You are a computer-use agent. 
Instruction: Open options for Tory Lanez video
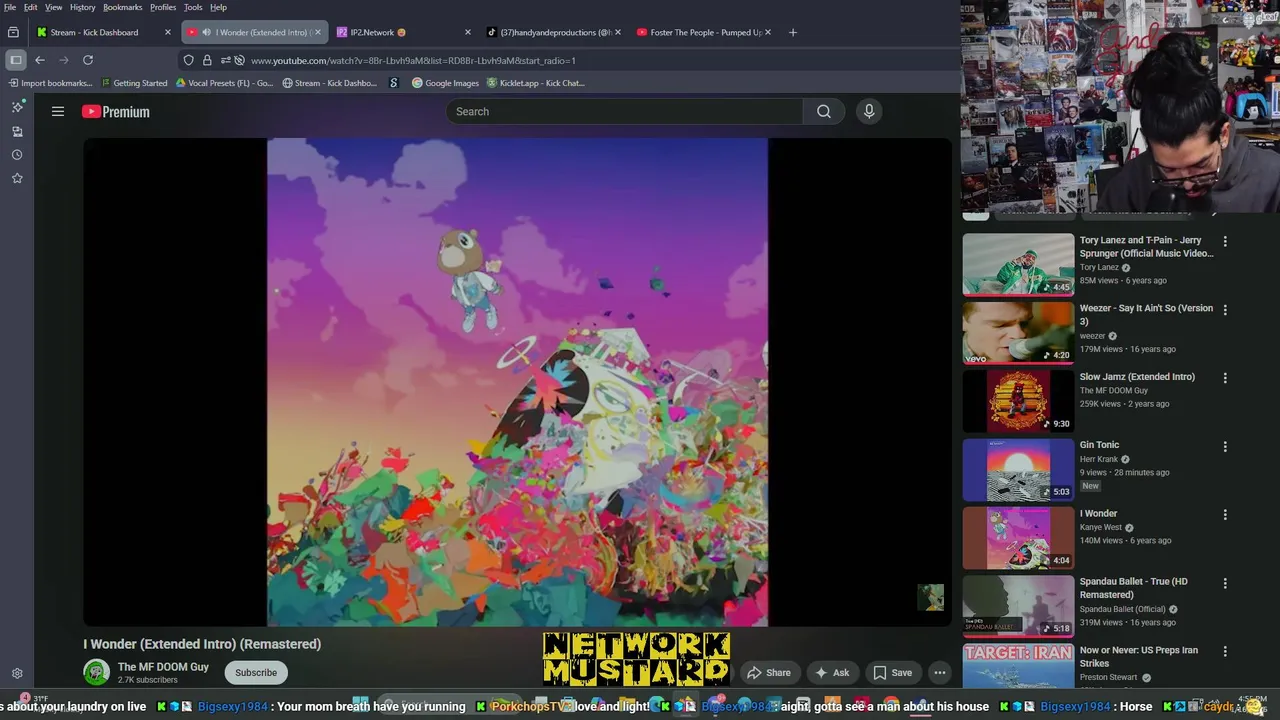point(1225,241)
